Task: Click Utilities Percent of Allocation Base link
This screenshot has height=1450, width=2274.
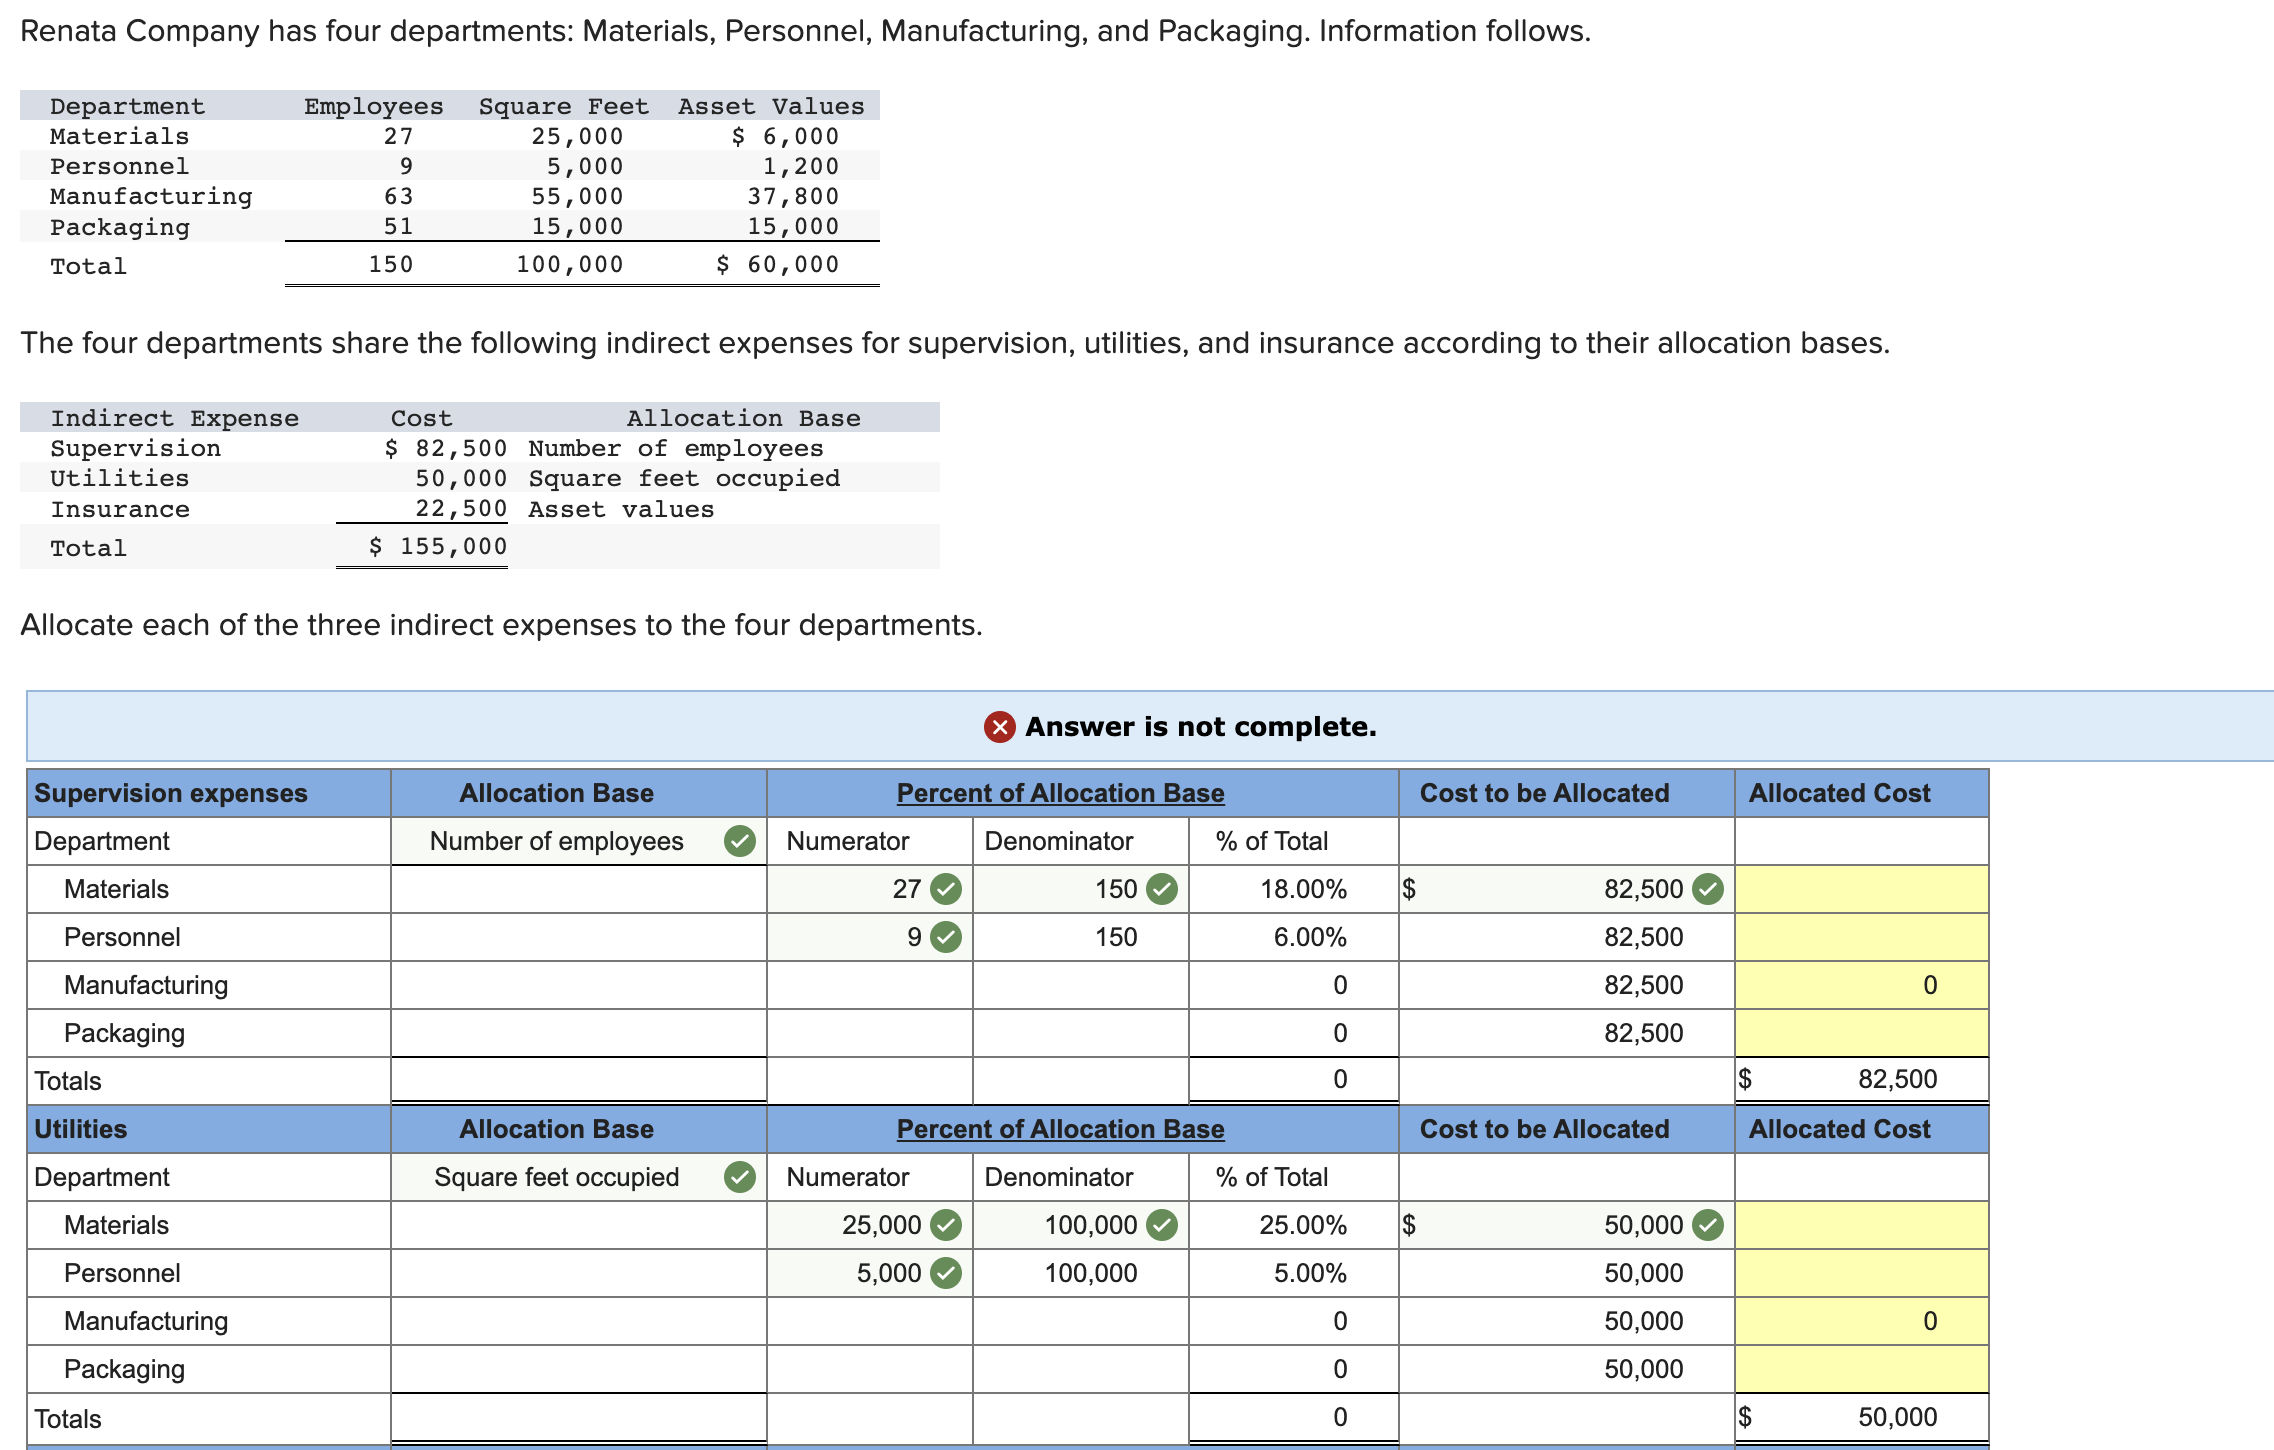Action: tap(1060, 1128)
